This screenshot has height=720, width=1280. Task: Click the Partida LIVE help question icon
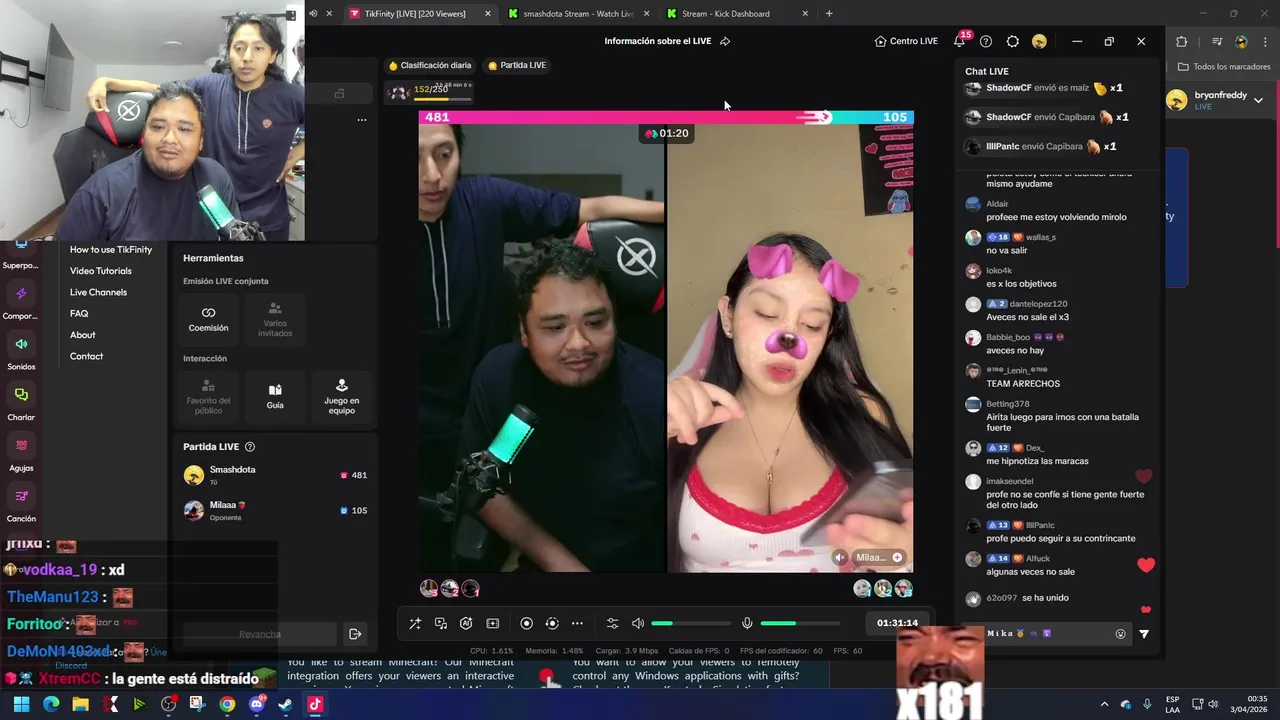click(x=250, y=447)
